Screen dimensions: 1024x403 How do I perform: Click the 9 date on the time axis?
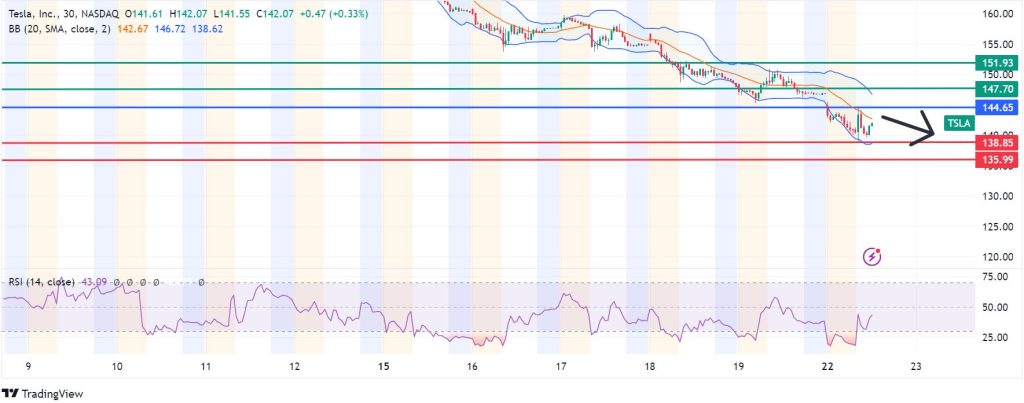[29, 367]
